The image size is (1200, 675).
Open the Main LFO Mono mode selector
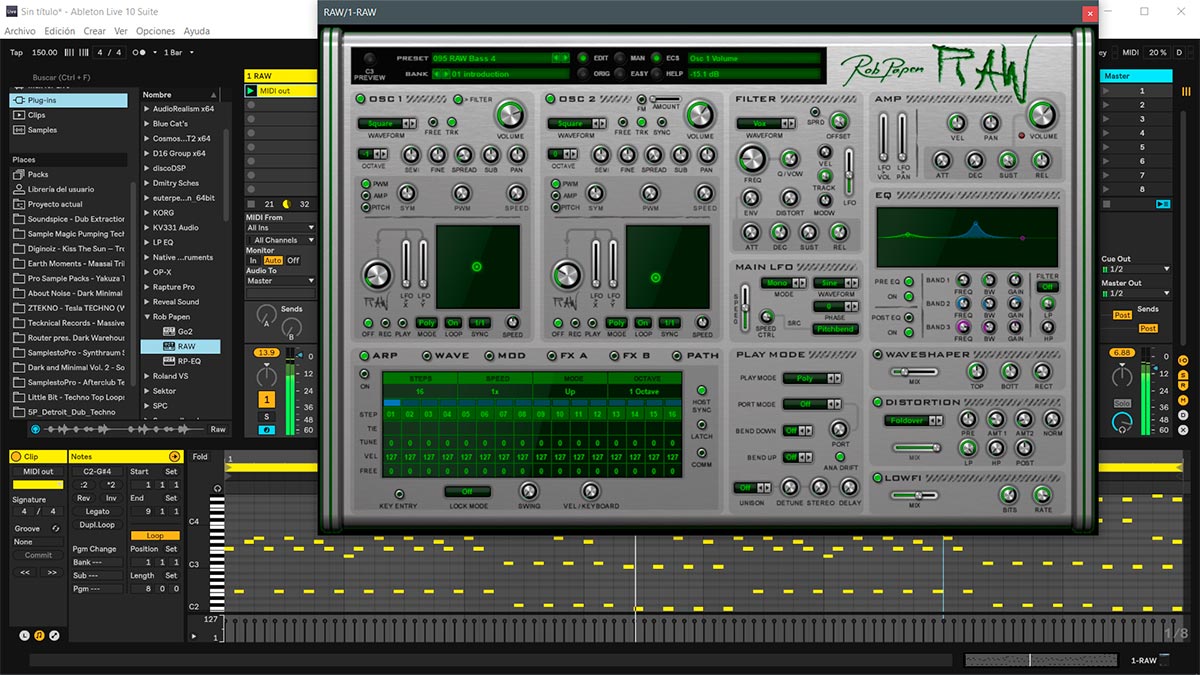tap(783, 283)
